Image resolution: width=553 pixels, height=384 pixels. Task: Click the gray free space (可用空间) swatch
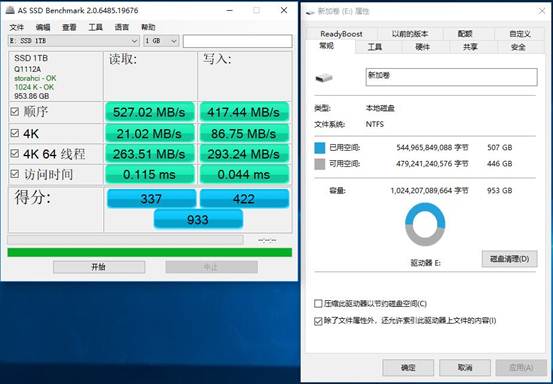(x=320, y=164)
